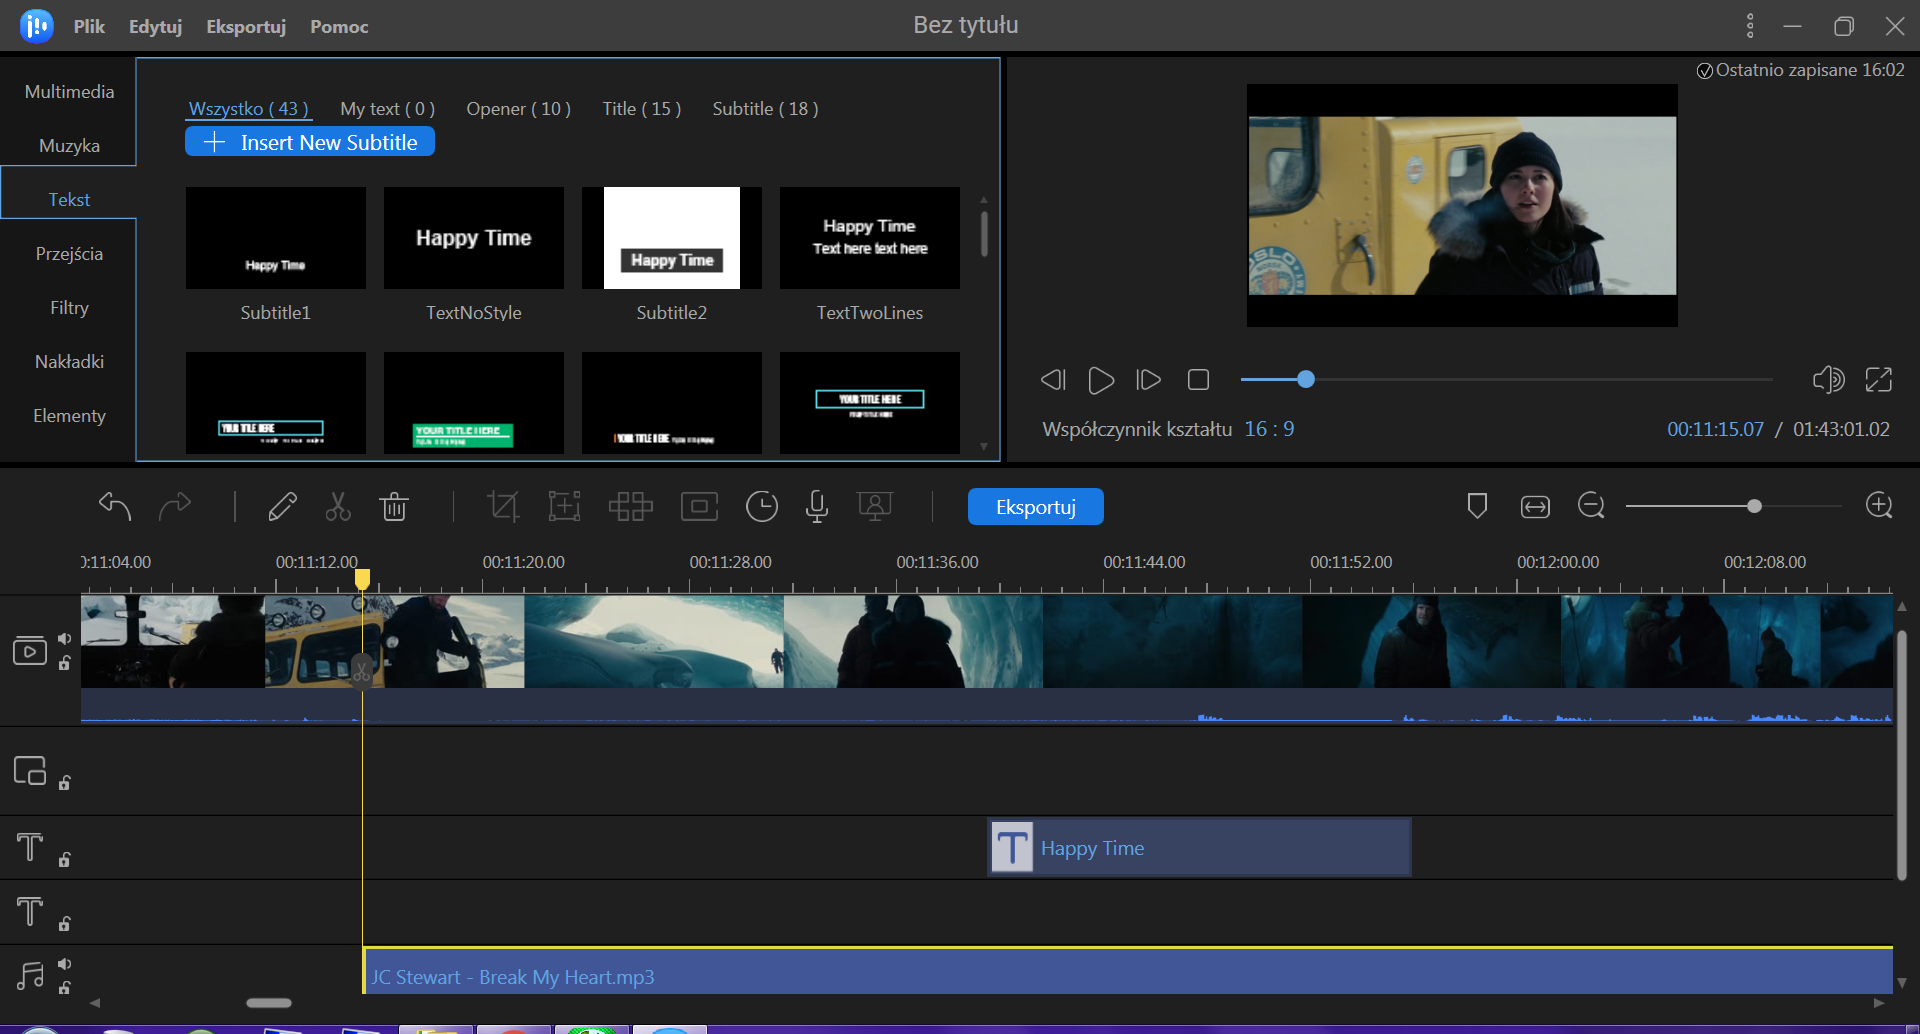Click the text library scroll down arrow
Image resolution: width=1920 pixels, height=1034 pixels.
984,447
